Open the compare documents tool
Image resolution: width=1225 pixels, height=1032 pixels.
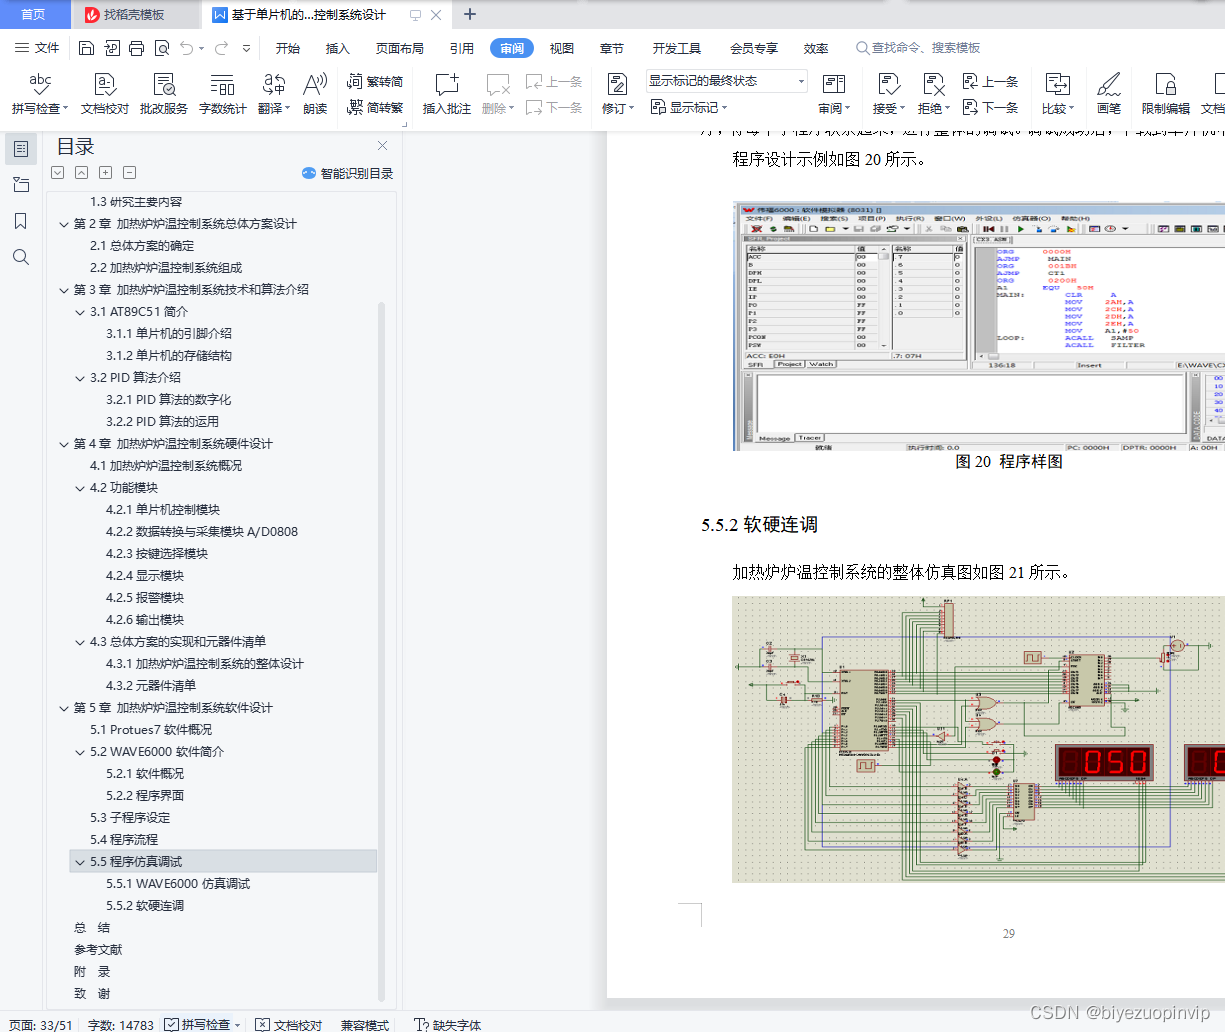(1057, 94)
